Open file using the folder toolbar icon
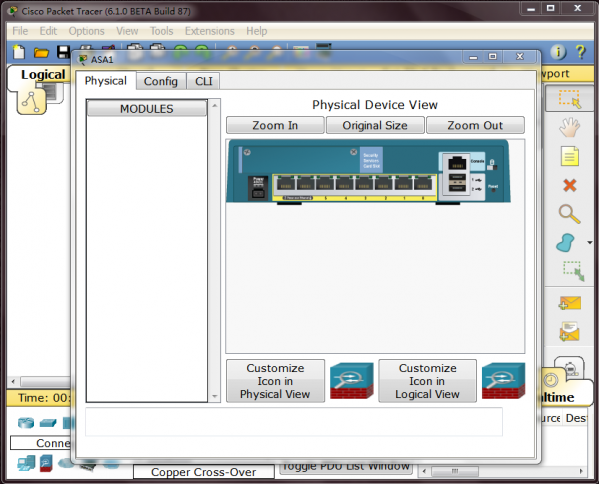The height and width of the screenshot is (484, 599). pos(41,52)
